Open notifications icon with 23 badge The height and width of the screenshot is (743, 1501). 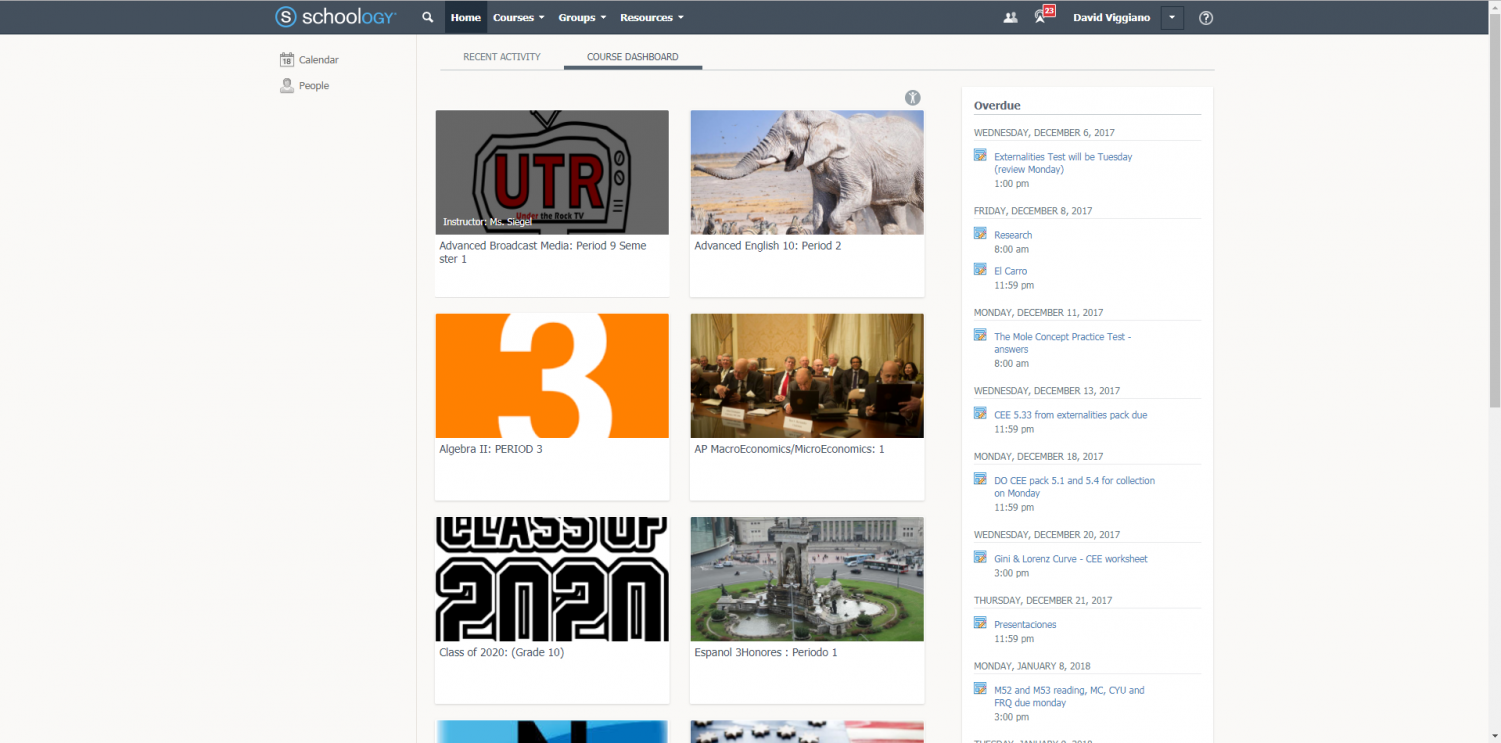pos(1044,15)
